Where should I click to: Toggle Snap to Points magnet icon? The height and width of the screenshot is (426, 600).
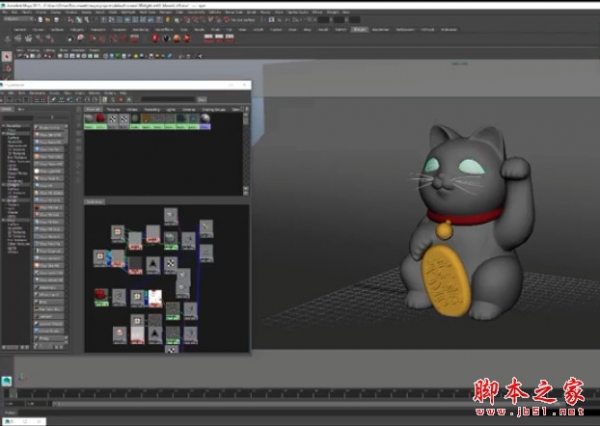(x=203, y=20)
